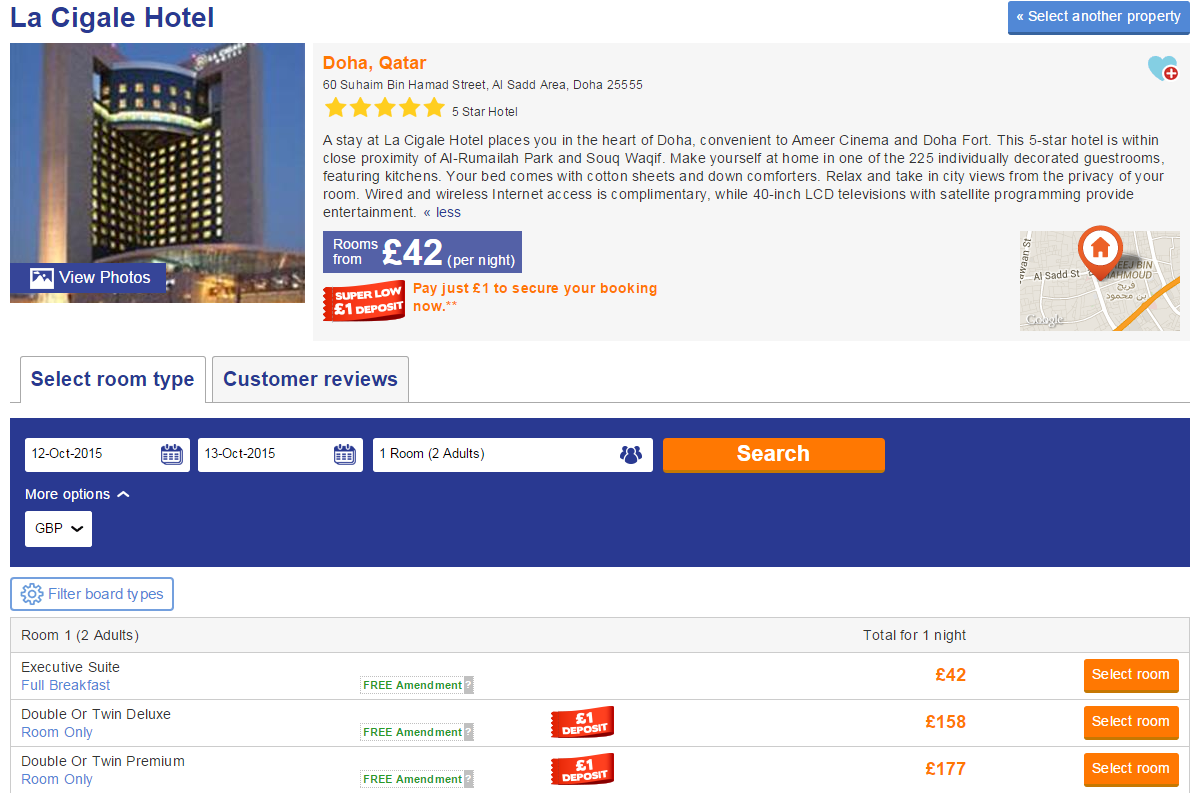Click the hotel street address text
This screenshot has height=793, width=1198.
482,85
